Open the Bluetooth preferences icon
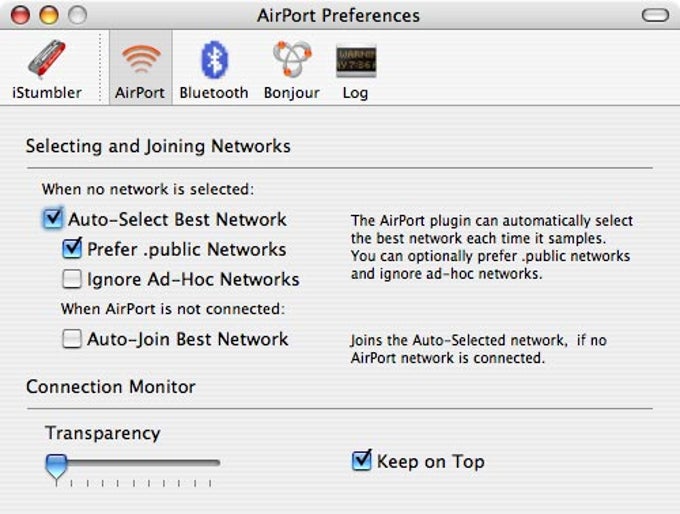This screenshot has height=514, width=680. (214, 60)
